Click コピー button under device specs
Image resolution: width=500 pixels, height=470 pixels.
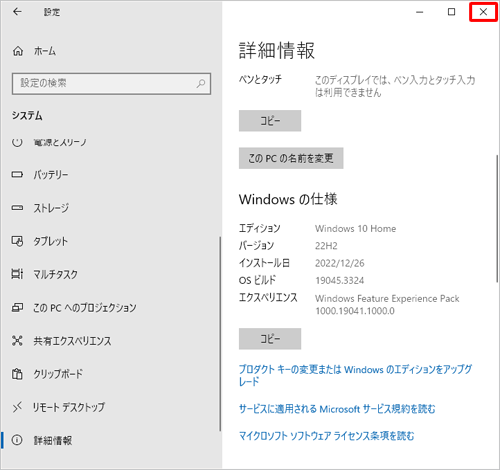point(270,121)
